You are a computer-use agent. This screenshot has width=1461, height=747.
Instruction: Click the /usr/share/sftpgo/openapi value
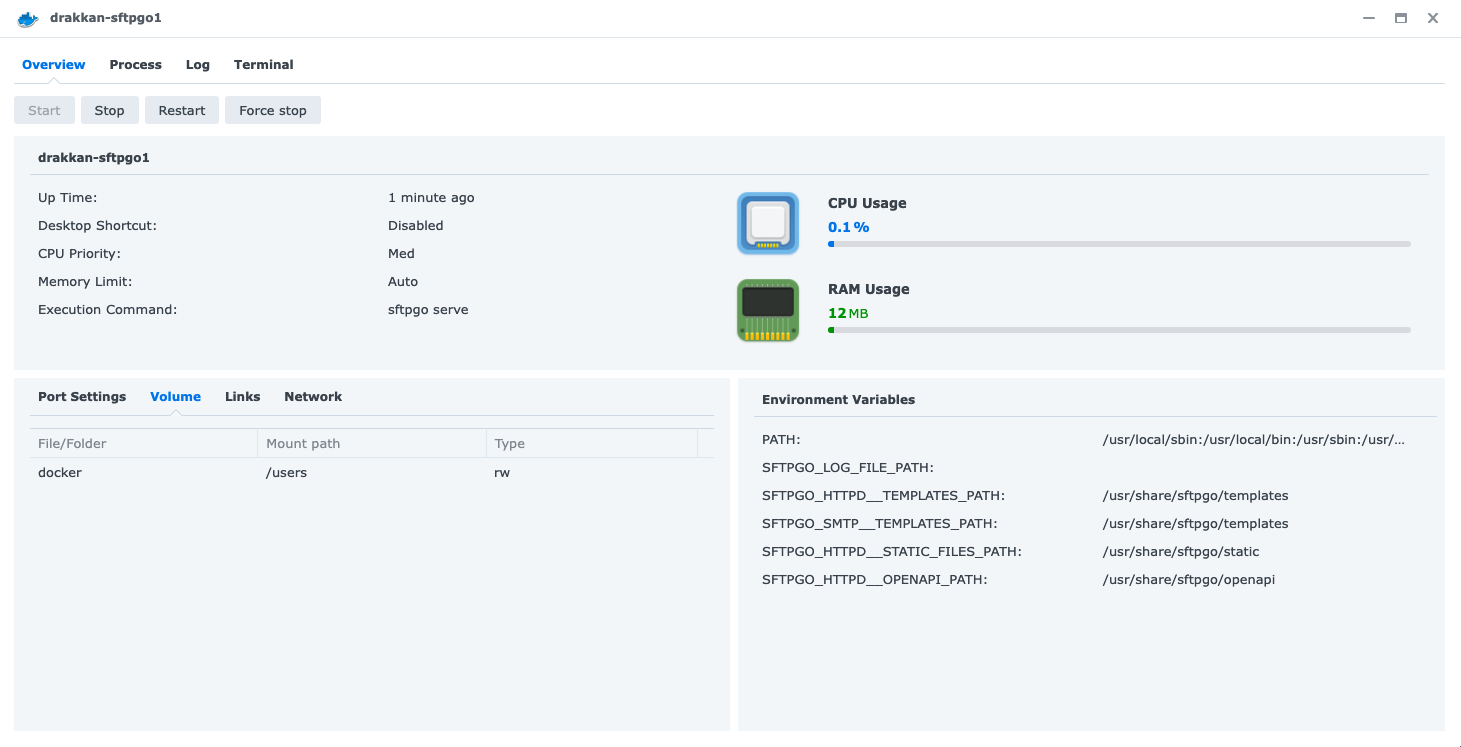click(x=1189, y=579)
